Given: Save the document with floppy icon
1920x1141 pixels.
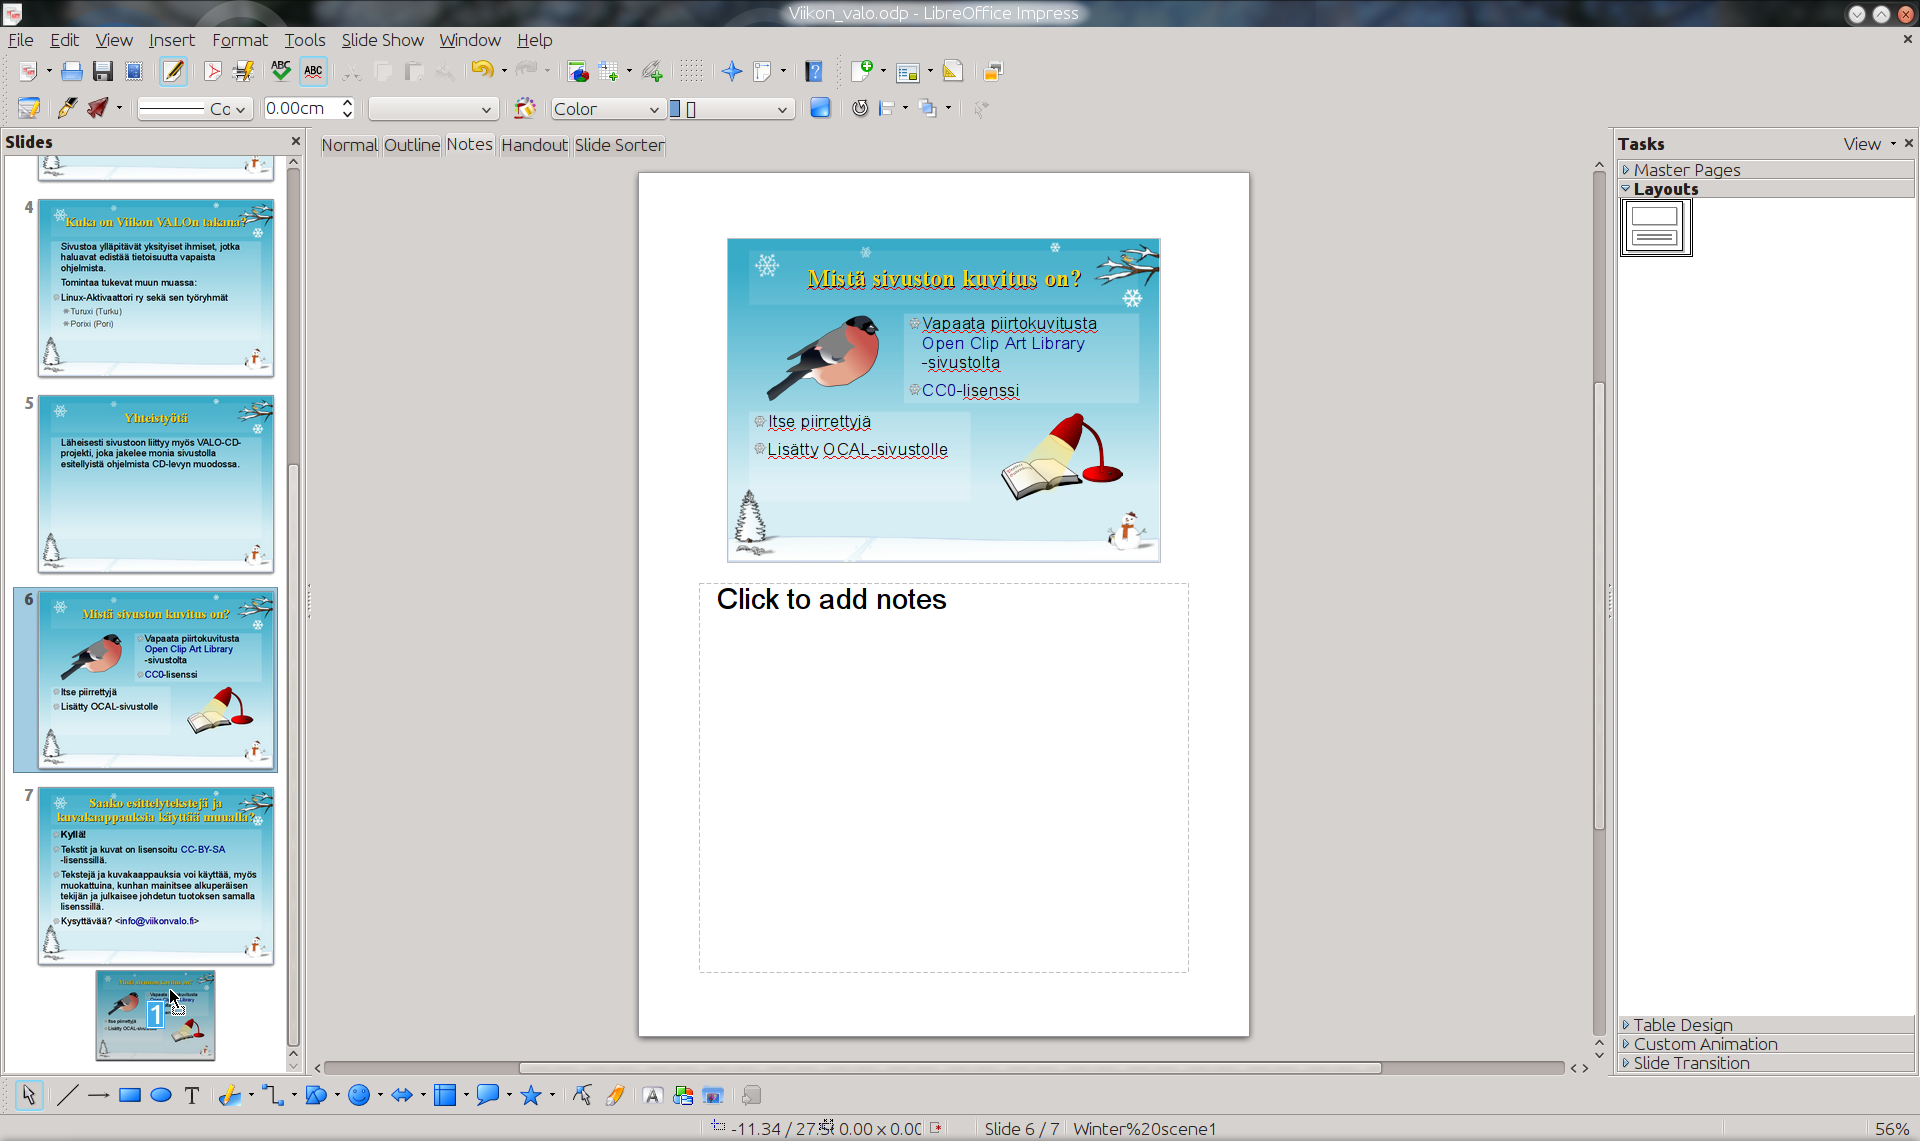Looking at the screenshot, I should click(x=102, y=71).
